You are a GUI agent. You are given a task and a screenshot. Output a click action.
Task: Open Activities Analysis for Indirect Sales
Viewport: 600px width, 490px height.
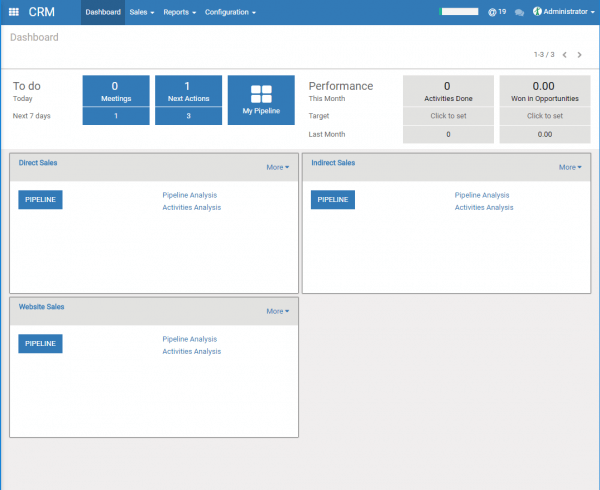tap(484, 207)
